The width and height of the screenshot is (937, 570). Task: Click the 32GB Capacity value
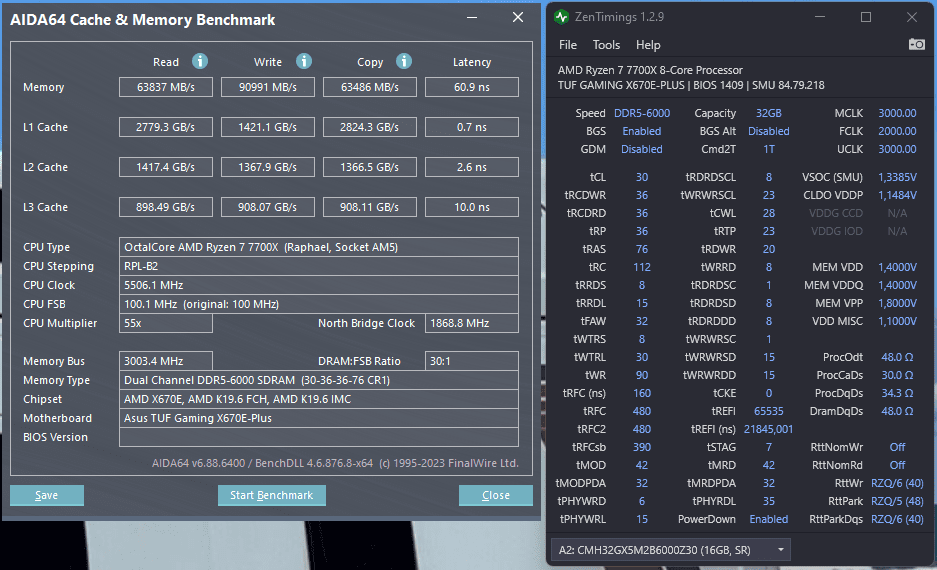[768, 113]
